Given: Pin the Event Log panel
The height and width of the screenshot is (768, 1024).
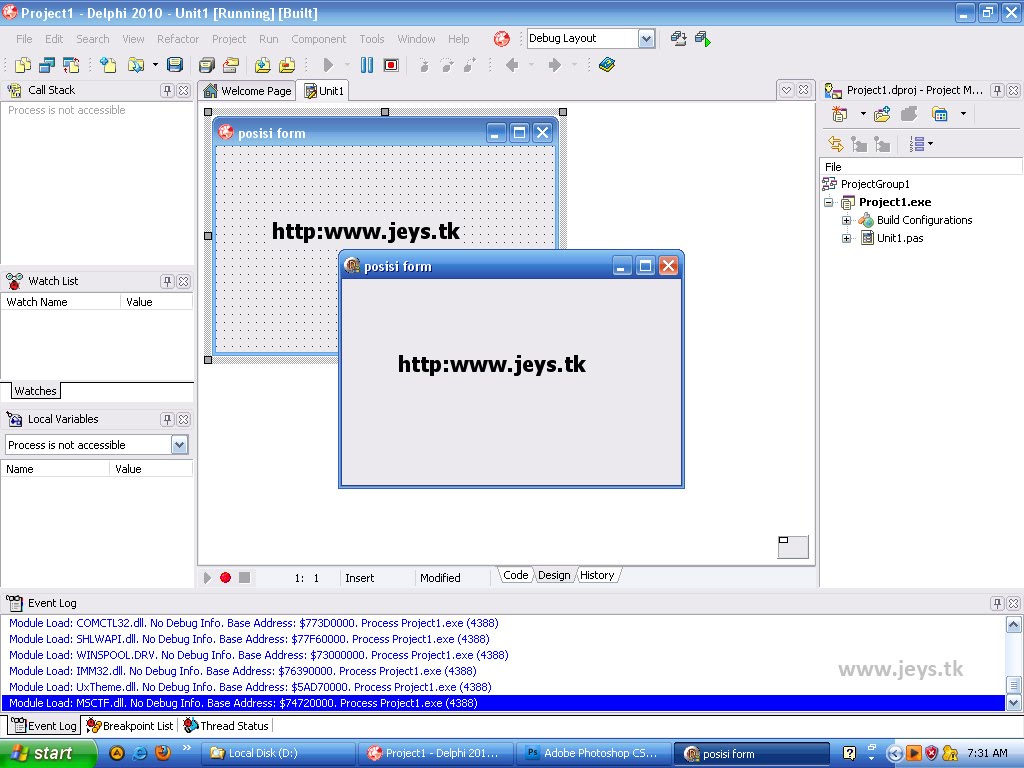Looking at the screenshot, I should 997,603.
